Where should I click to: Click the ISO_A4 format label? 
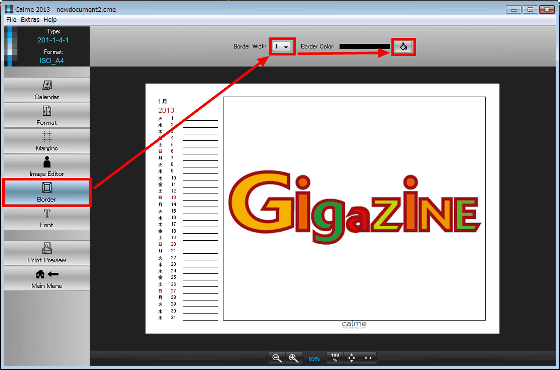coord(52,61)
